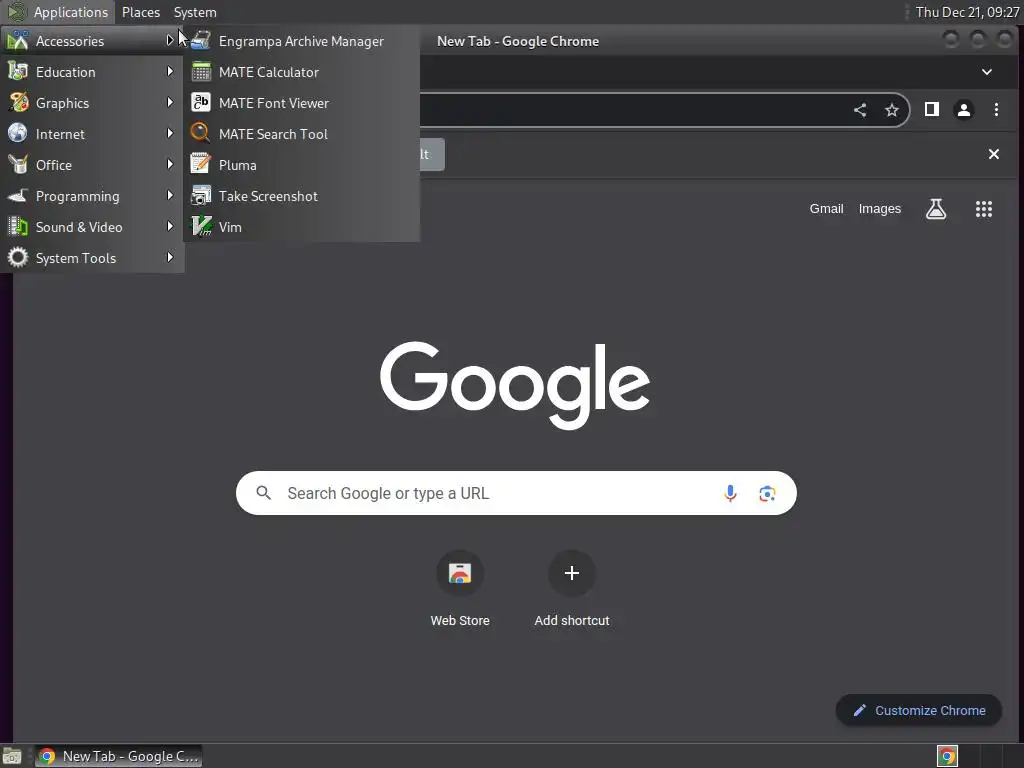Screen dimensions: 1024x768
Task: Open Web Store shortcut icon
Action: click(460, 573)
